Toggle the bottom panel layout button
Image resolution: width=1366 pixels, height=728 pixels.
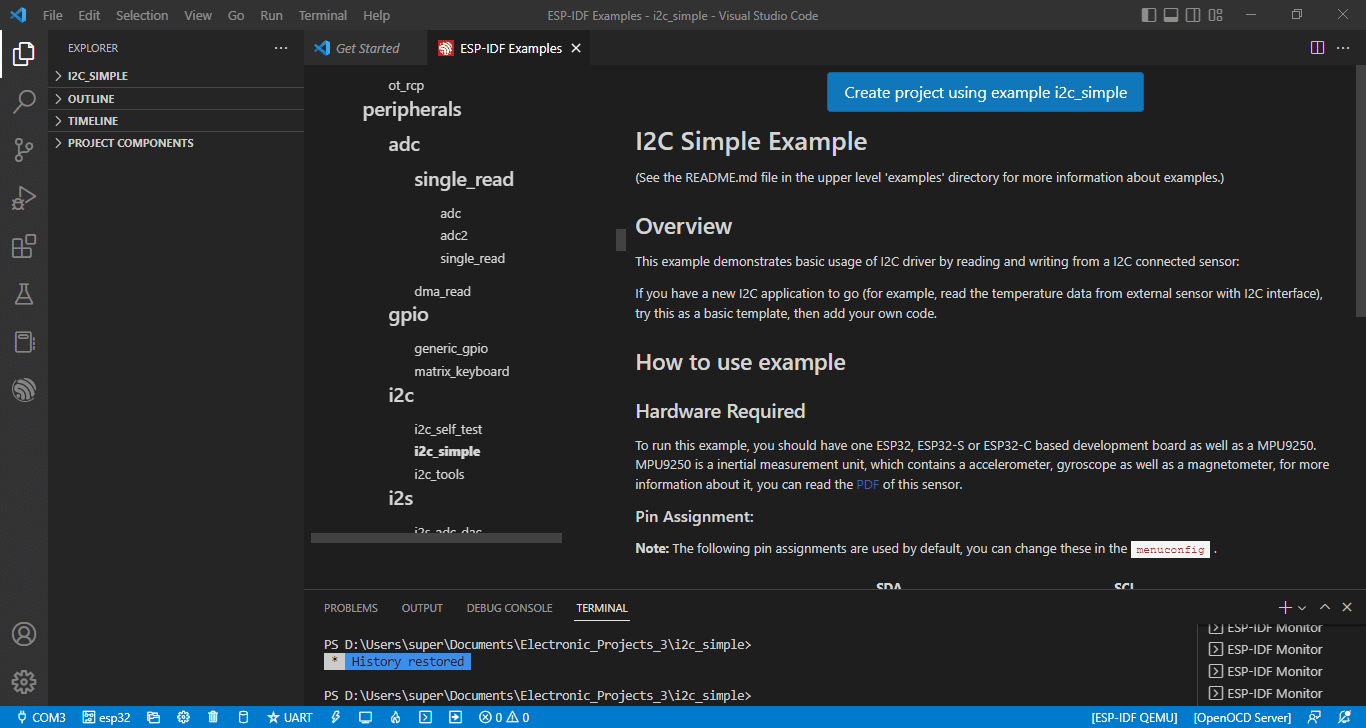pyautogui.click(x=1171, y=15)
